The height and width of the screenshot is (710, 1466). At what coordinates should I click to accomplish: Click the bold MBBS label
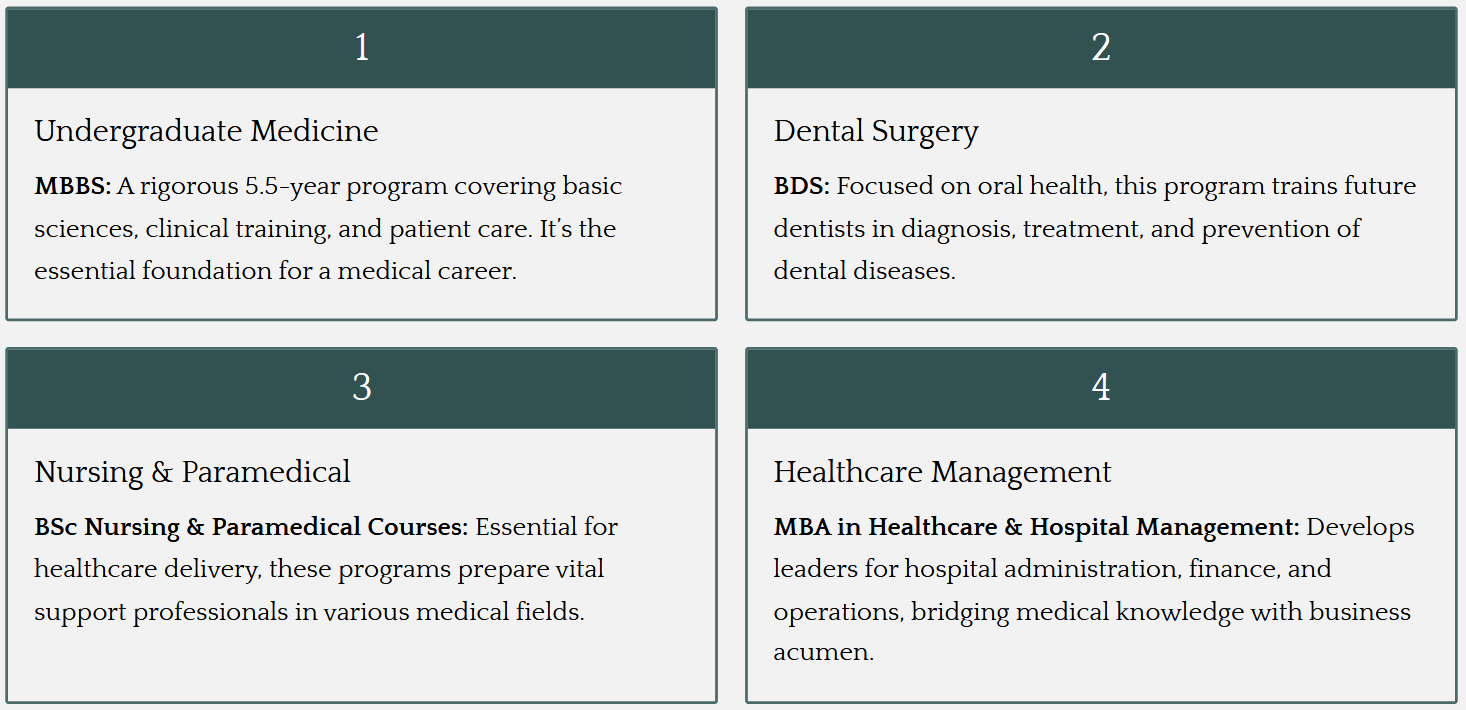[x=72, y=187]
